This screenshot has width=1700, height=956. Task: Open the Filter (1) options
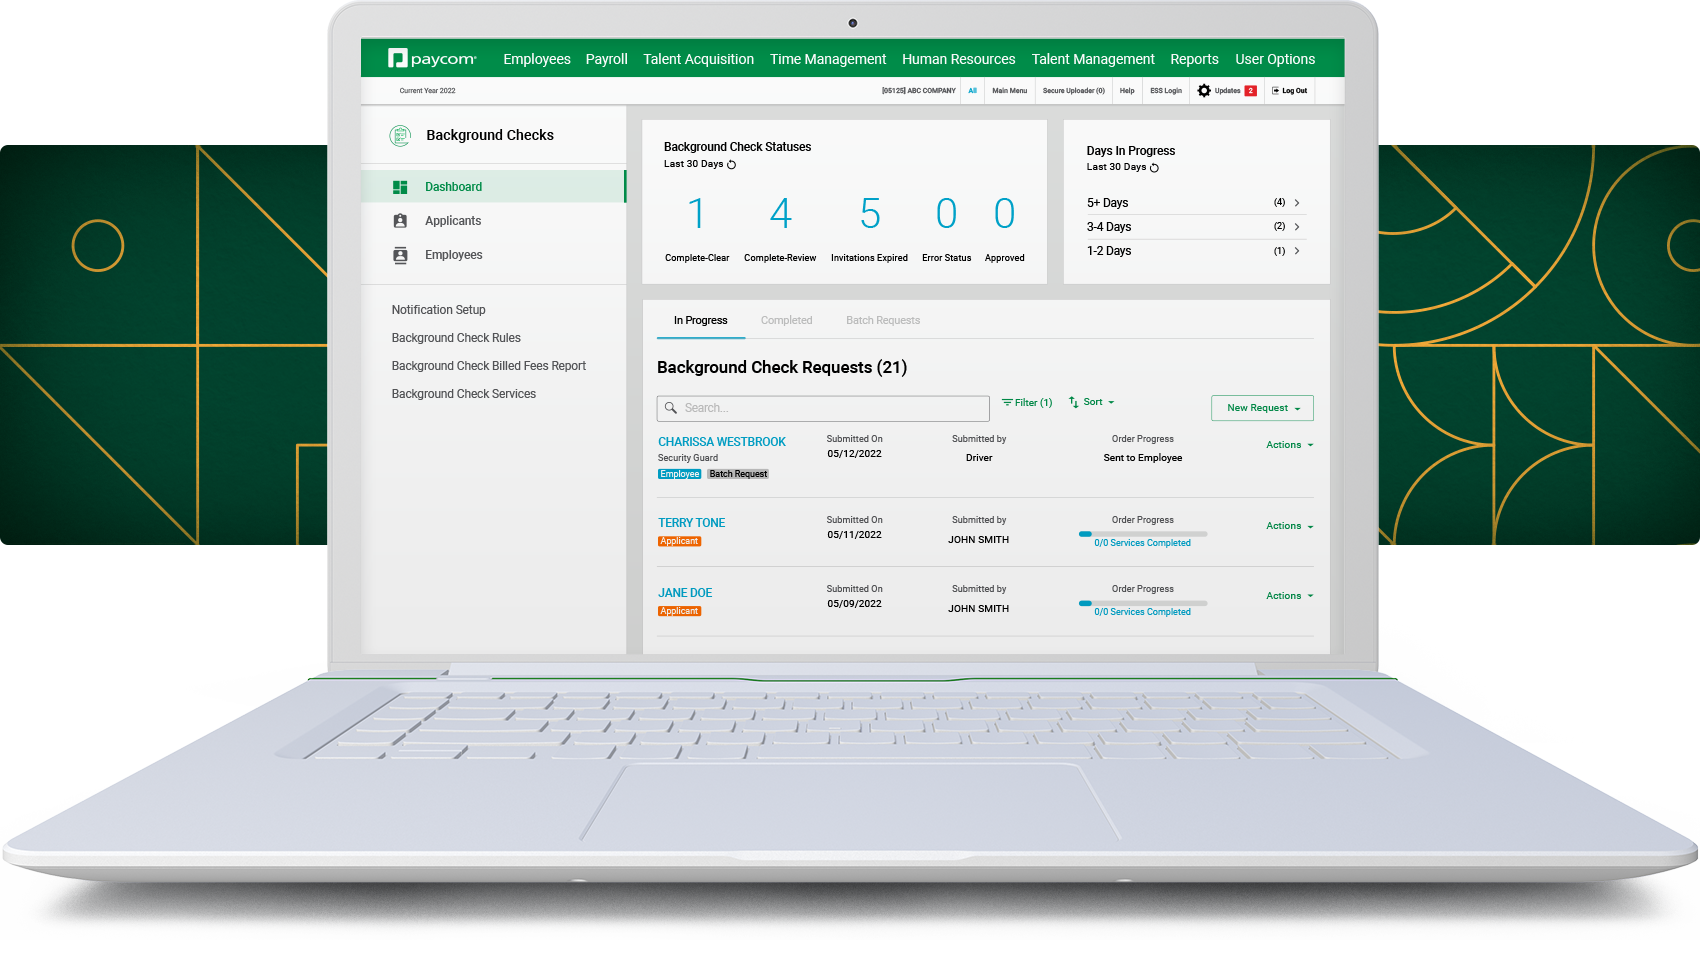[x=1027, y=403]
